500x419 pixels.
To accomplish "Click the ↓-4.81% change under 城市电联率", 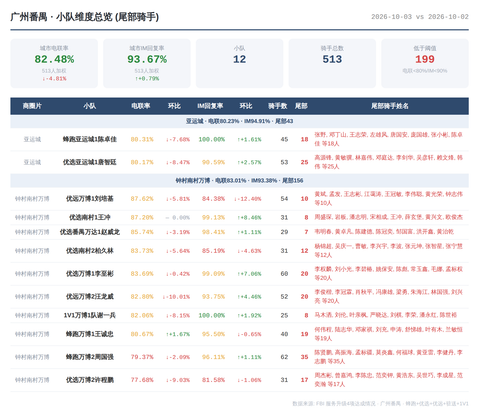I will click(54, 79).
